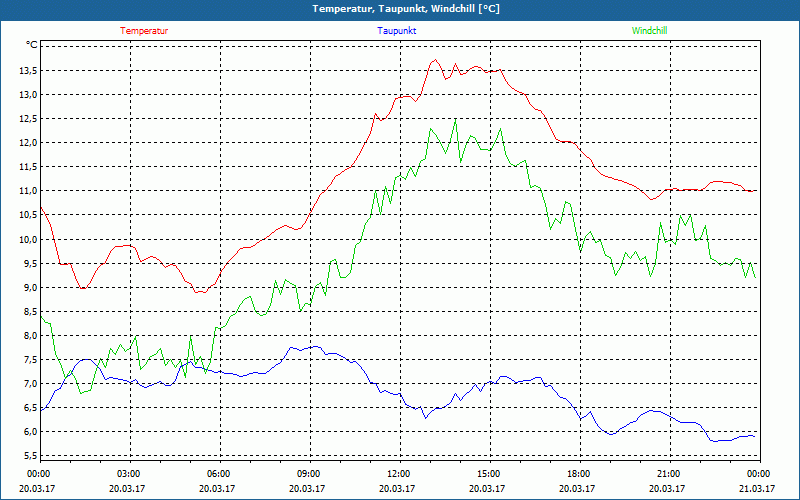Click the 13,5 y-axis value
The height and width of the screenshot is (500, 800).
28,70
